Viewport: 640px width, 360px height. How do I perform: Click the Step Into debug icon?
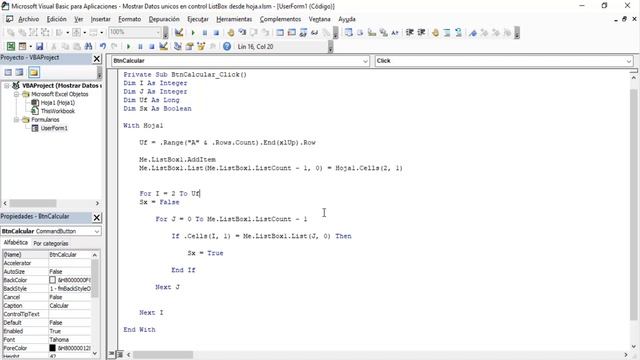(242, 33)
